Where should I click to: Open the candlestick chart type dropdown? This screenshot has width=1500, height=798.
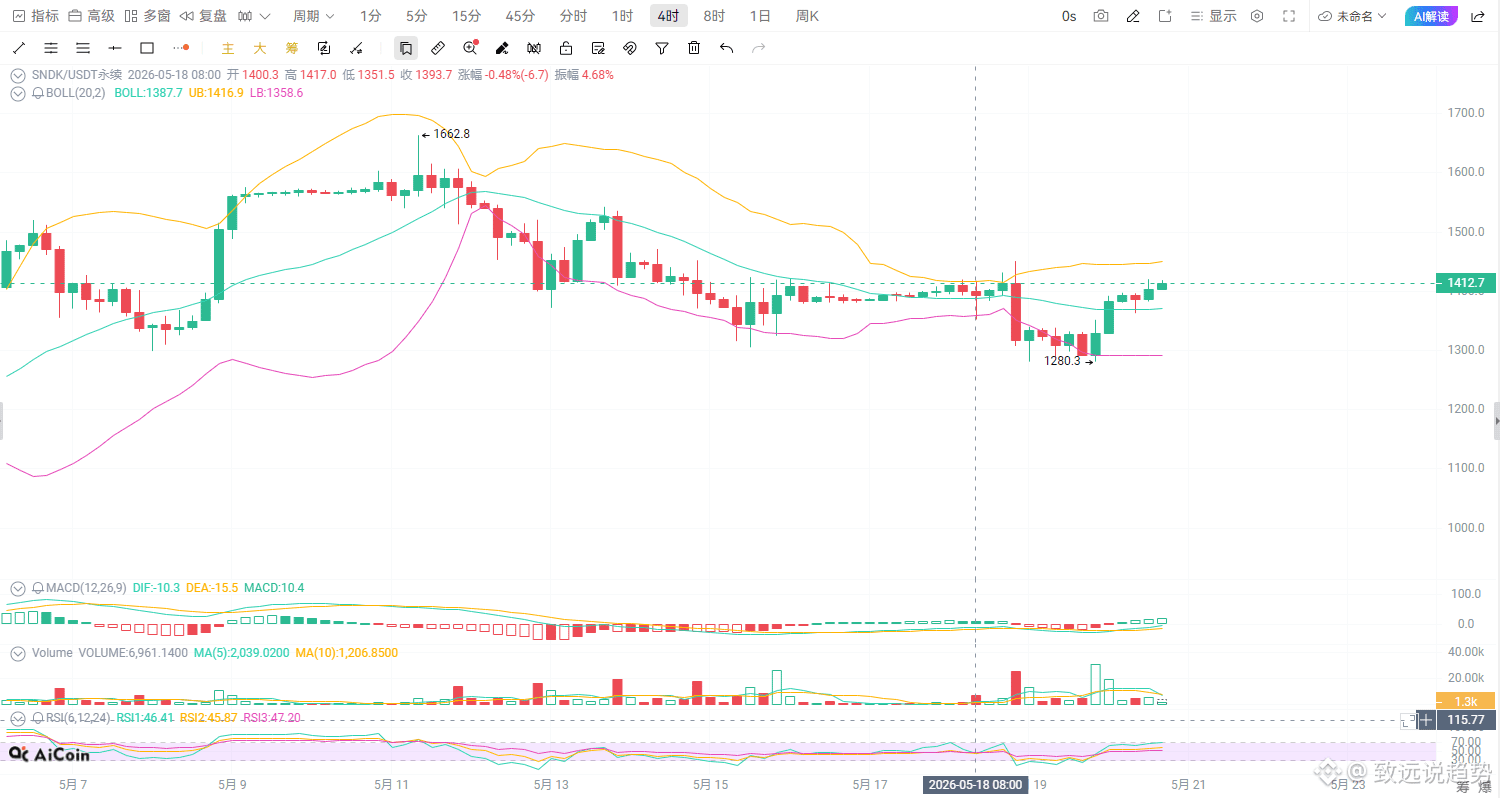click(x=254, y=16)
